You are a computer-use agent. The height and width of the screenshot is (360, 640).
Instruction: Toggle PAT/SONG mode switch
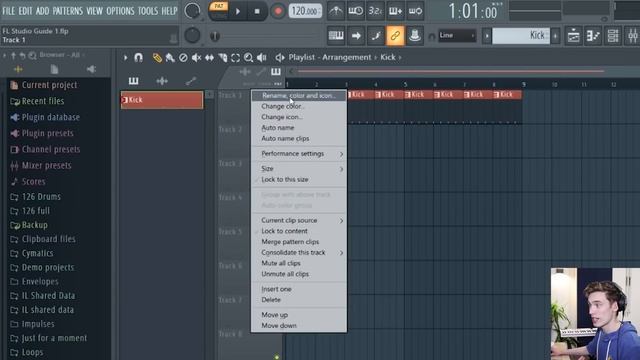(219, 11)
